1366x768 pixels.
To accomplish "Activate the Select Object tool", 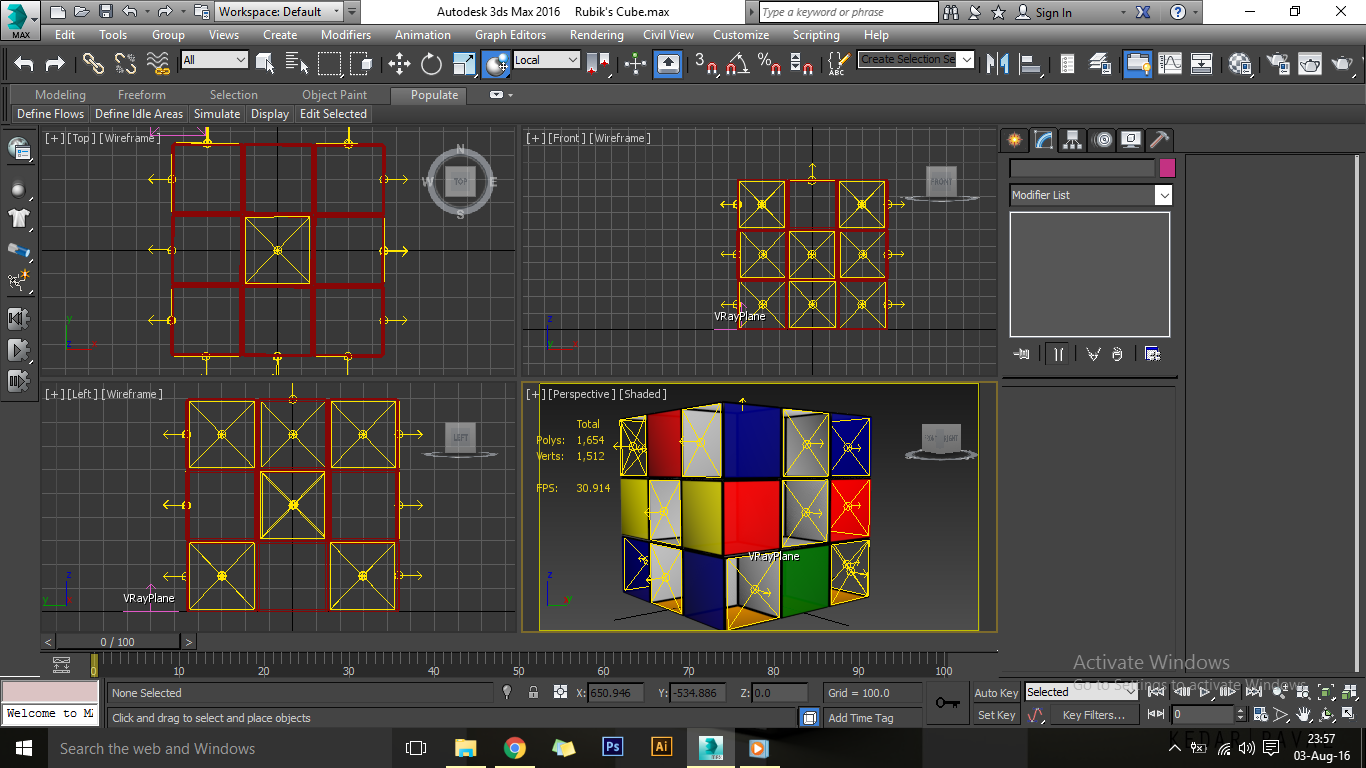I will [x=265, y=64].
